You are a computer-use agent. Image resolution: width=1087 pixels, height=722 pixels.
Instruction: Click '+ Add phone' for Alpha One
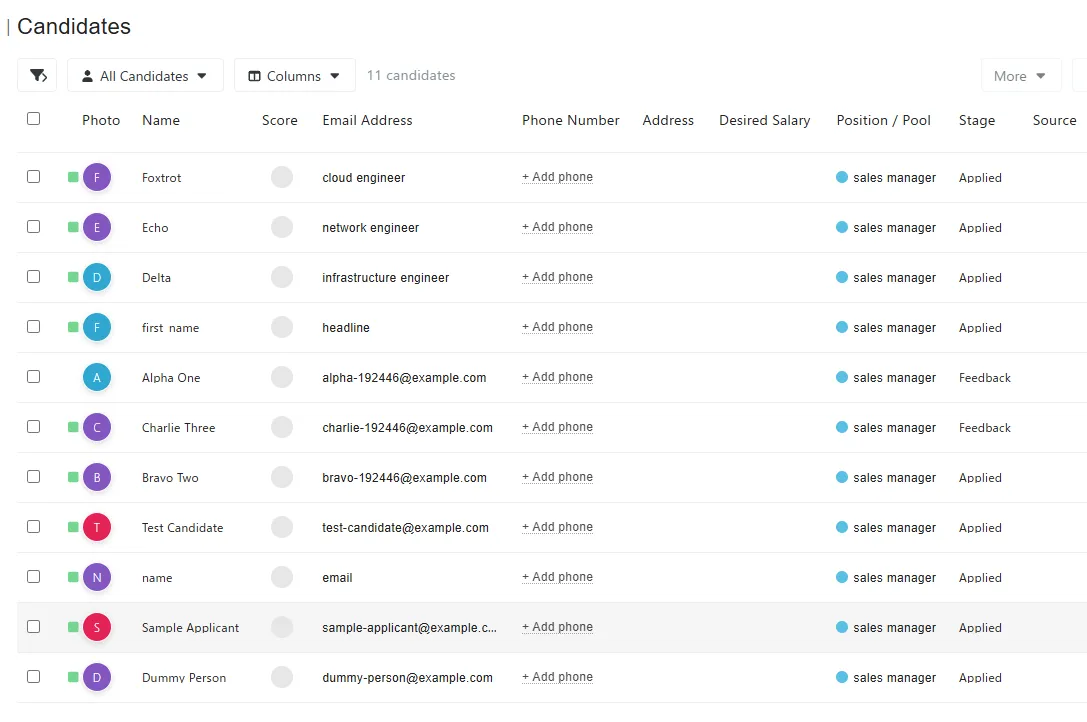click(557, 377)
